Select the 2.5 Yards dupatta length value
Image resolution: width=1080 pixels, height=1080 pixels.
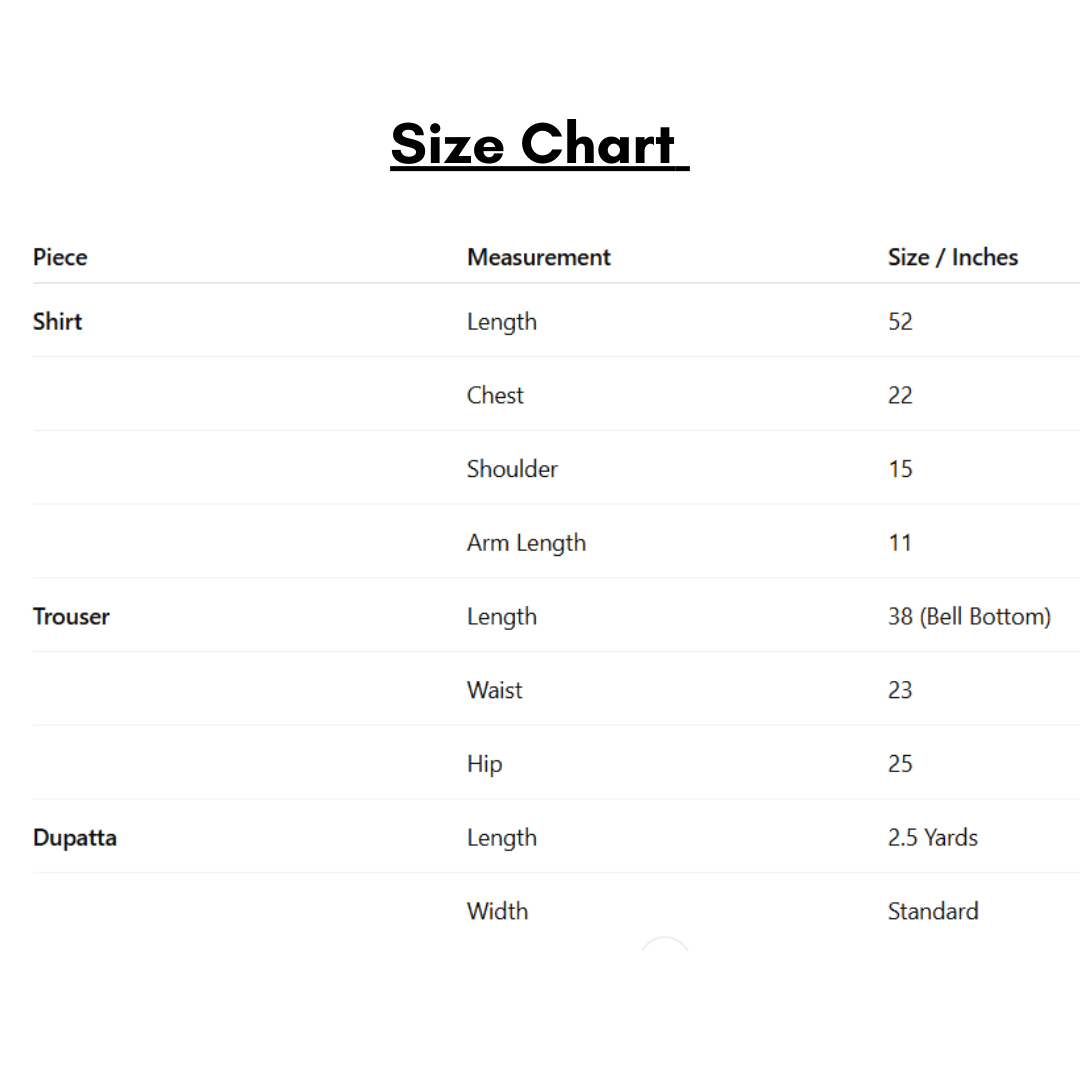click(932, 838)
